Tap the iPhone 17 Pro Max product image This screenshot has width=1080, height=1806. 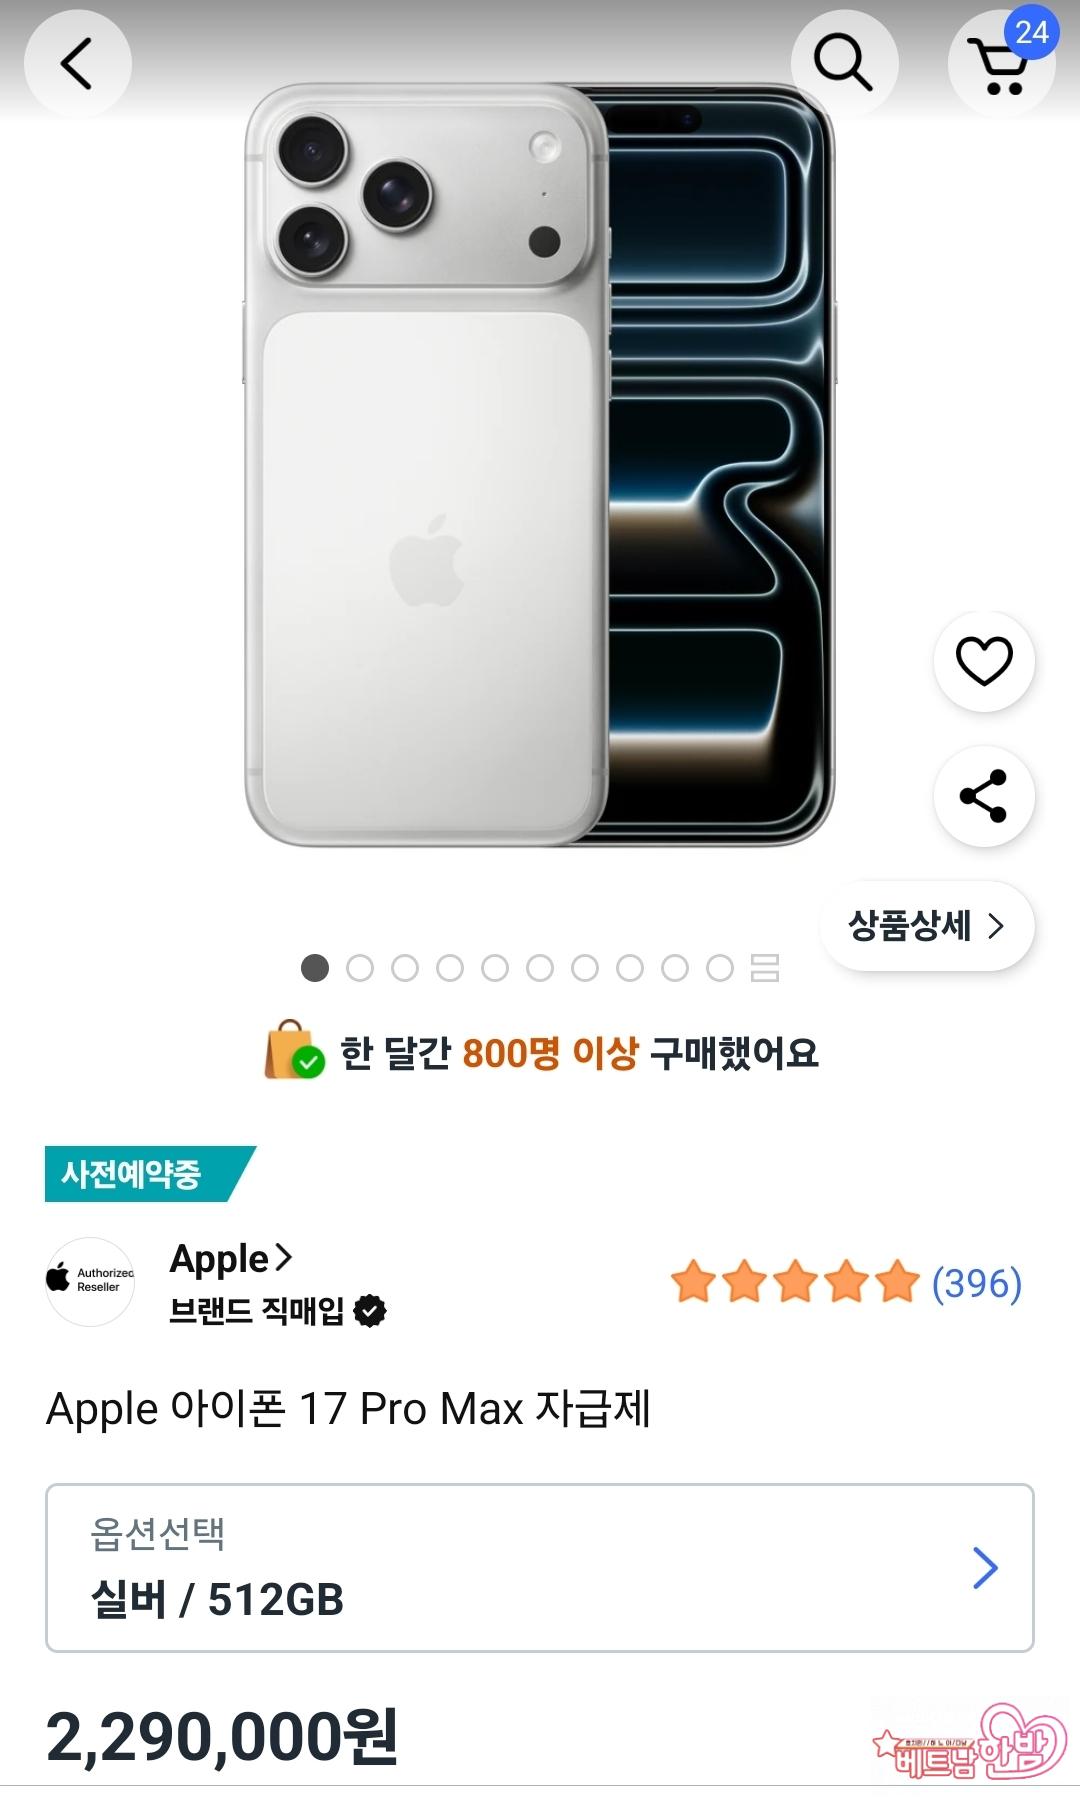(x=539, y=465)
